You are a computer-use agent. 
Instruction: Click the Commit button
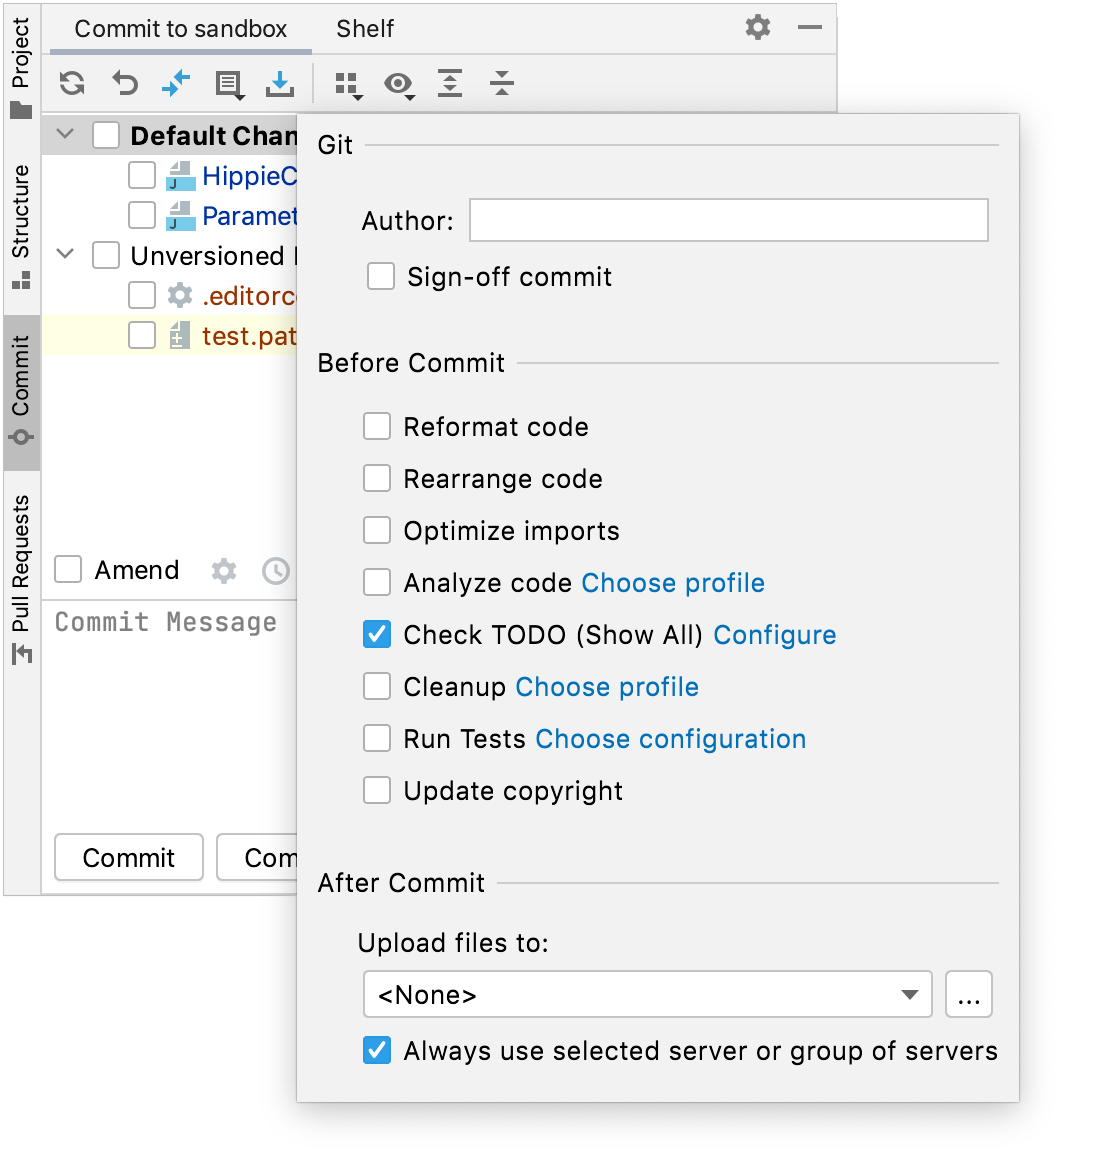tap(128, 857)
